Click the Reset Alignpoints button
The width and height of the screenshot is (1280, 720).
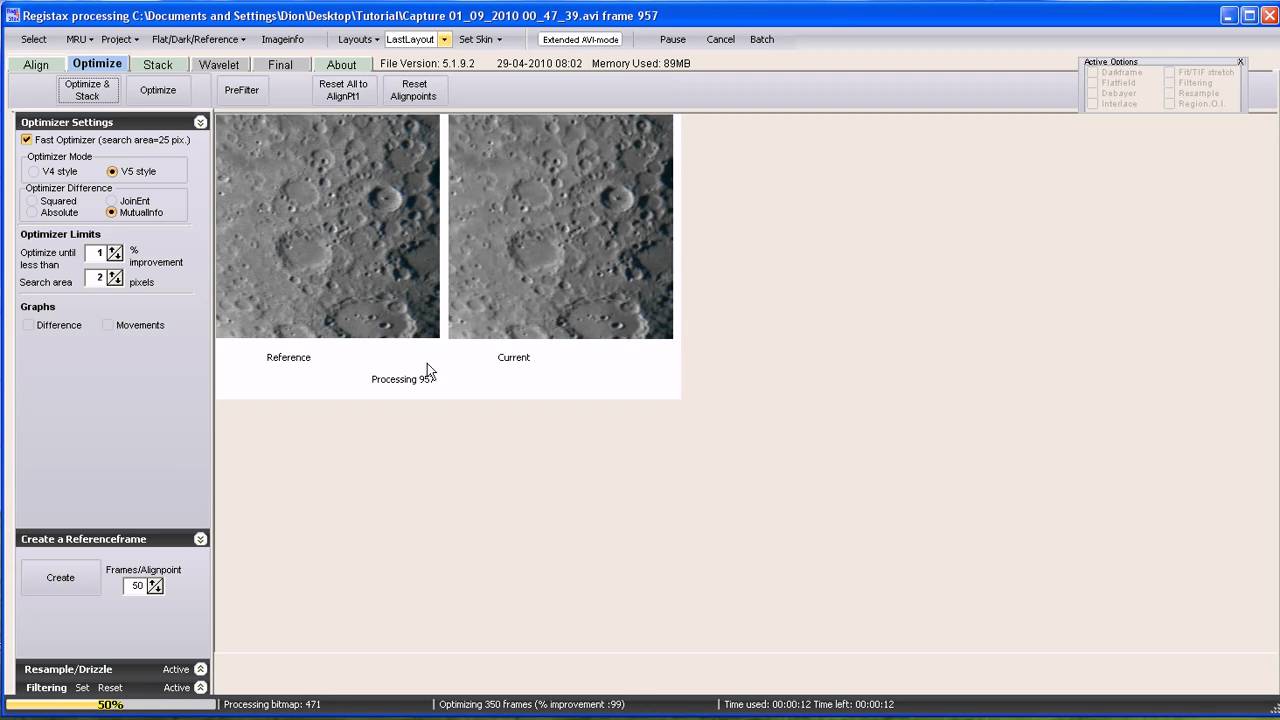[414, 90]
